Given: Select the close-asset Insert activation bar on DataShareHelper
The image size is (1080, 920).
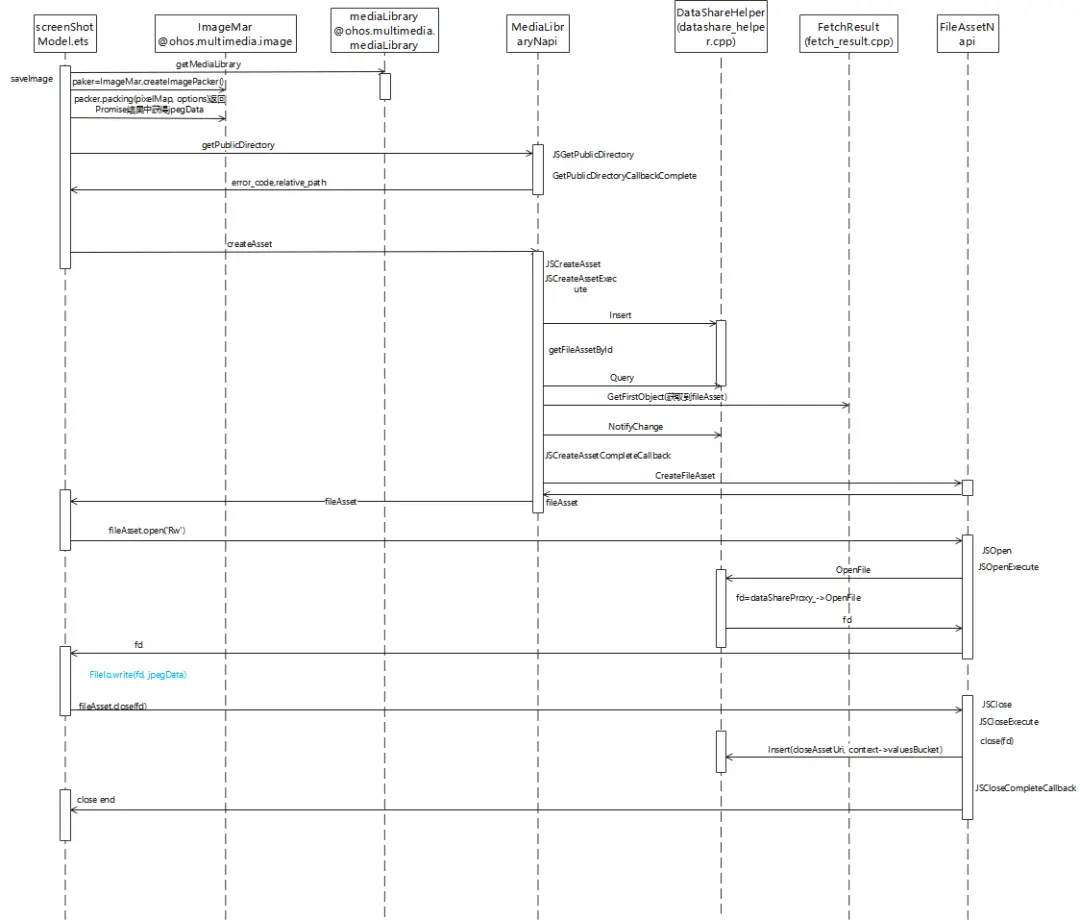Looking at the screenshot, I should point(721,752).
